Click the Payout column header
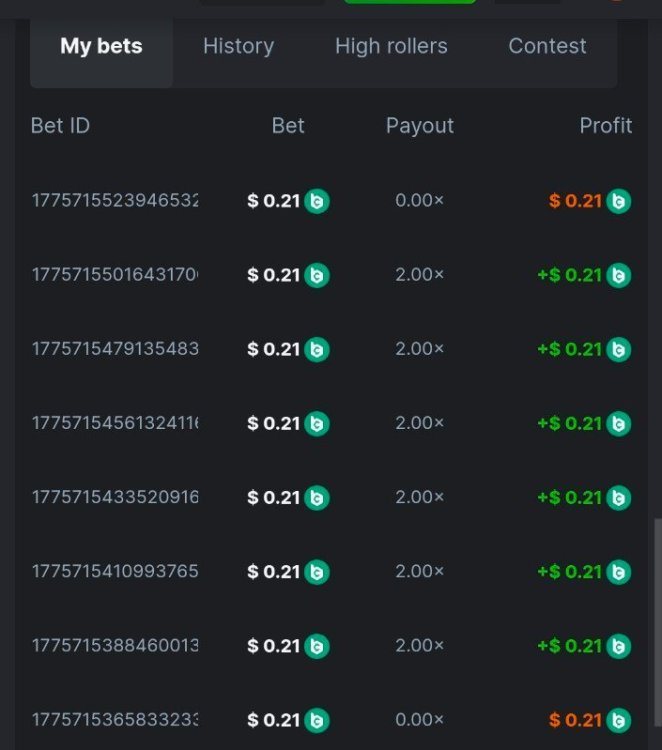 [419, 126]
